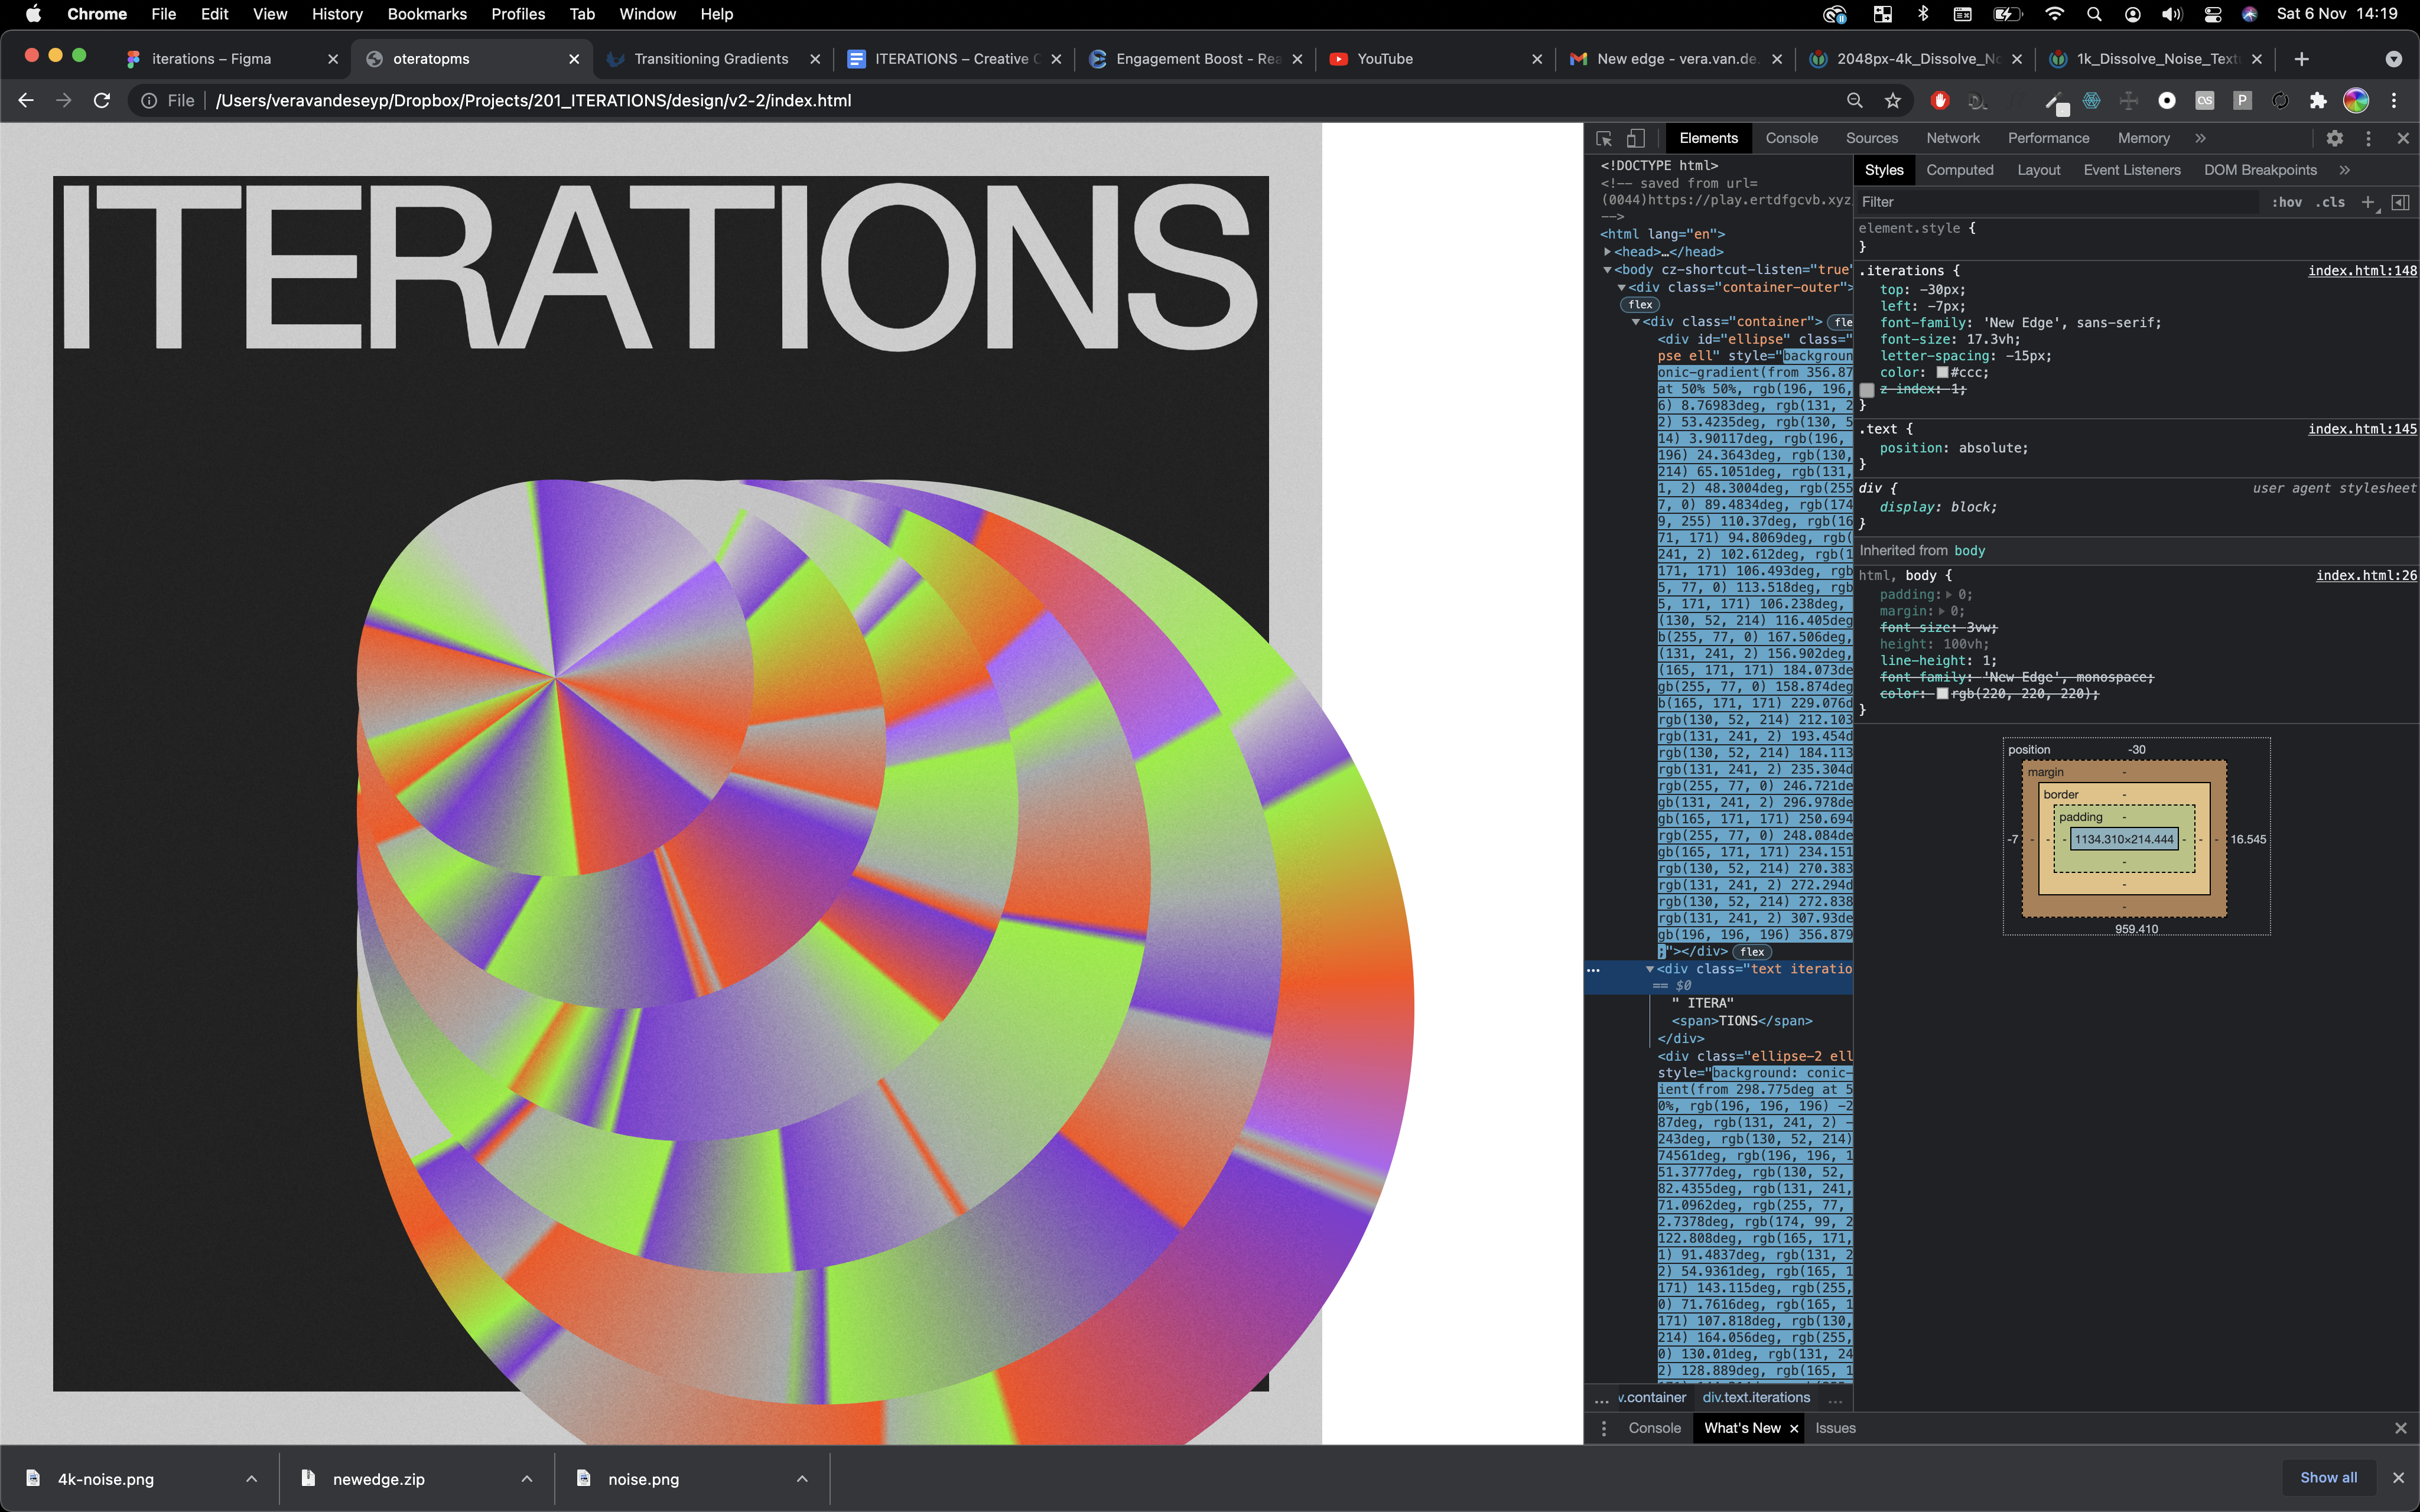Open DevTools settings gear
The image size is (2420, 1512).
(x=2334, y=138)
